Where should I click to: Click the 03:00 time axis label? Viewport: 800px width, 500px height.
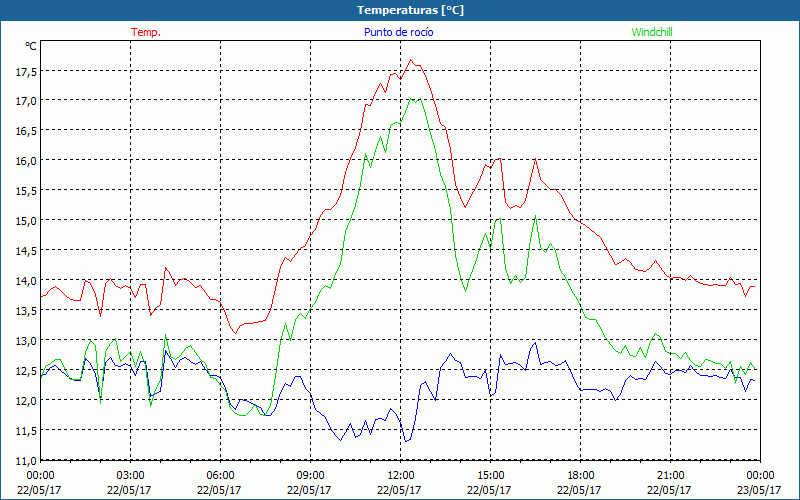(130, 476)
